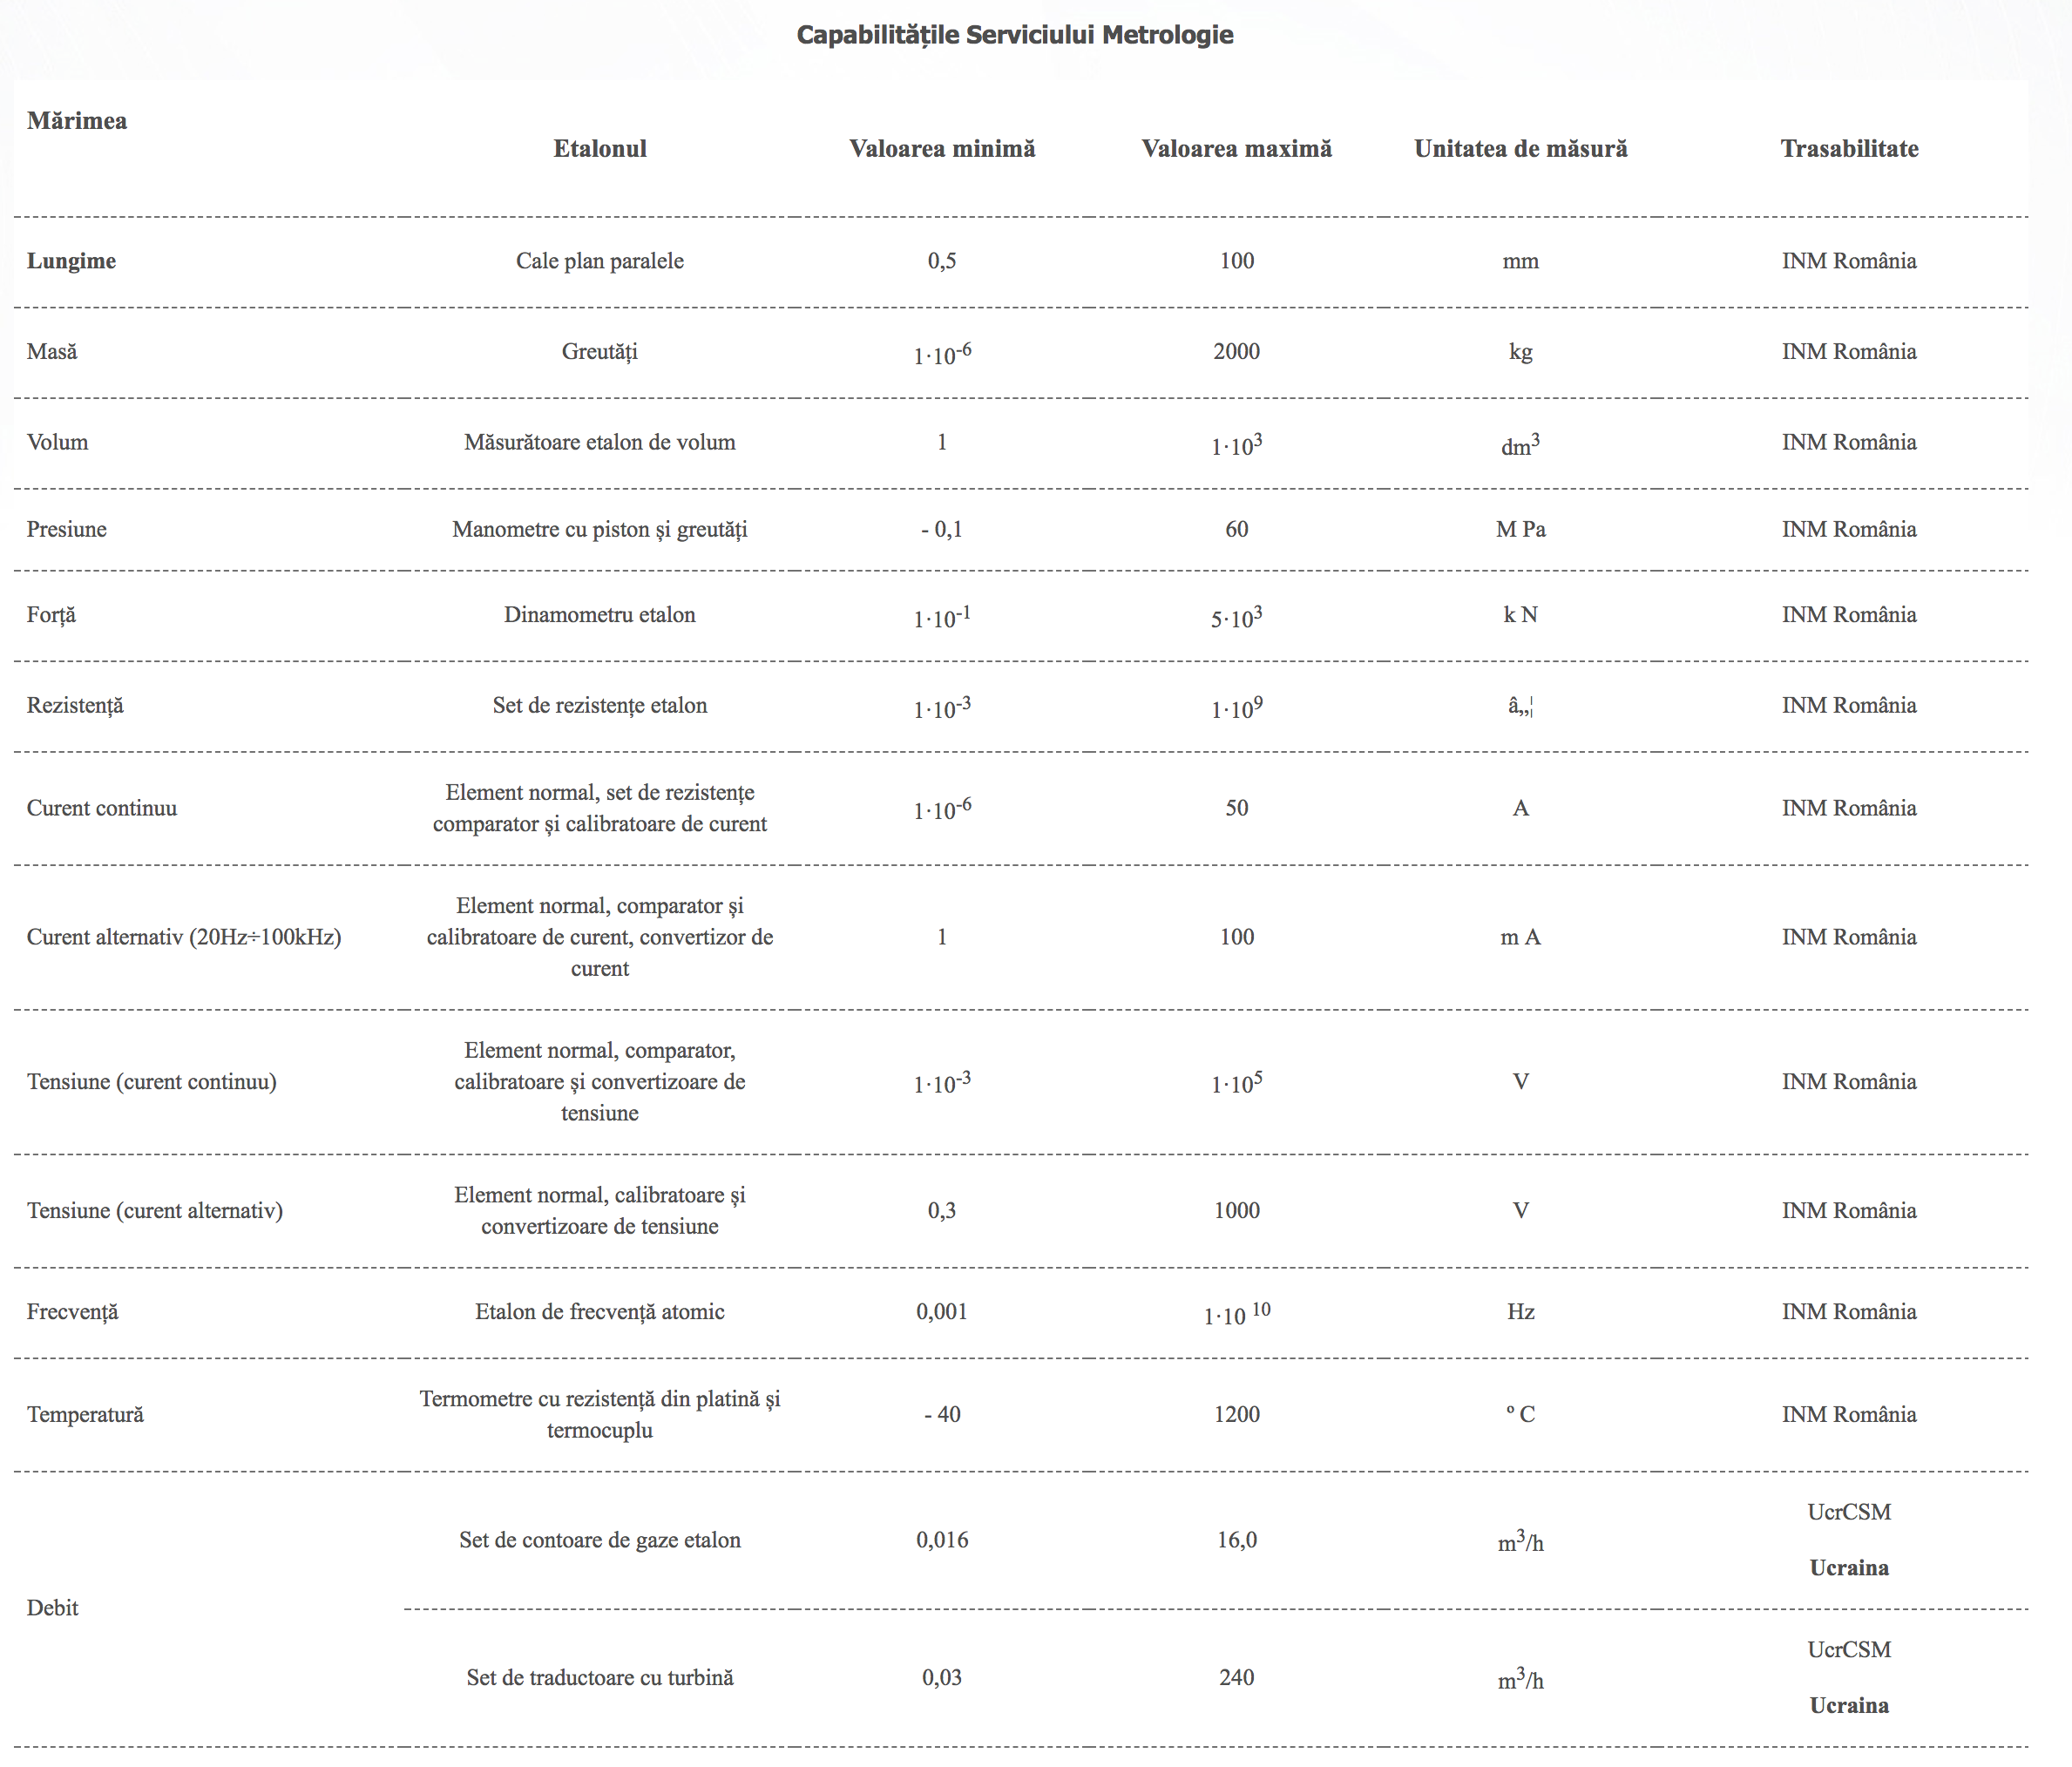Image resolution: width=2072 pixels, height=1767 pixels.
Task: Select the 'Unitatea de măsură' header
Action: tap(1520, 149)
